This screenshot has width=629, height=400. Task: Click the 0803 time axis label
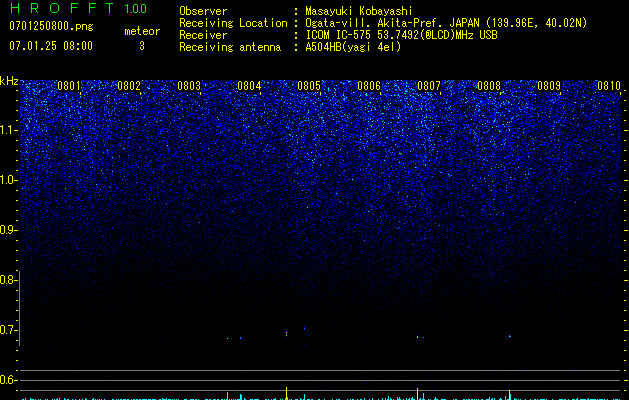tap(189, 85)
